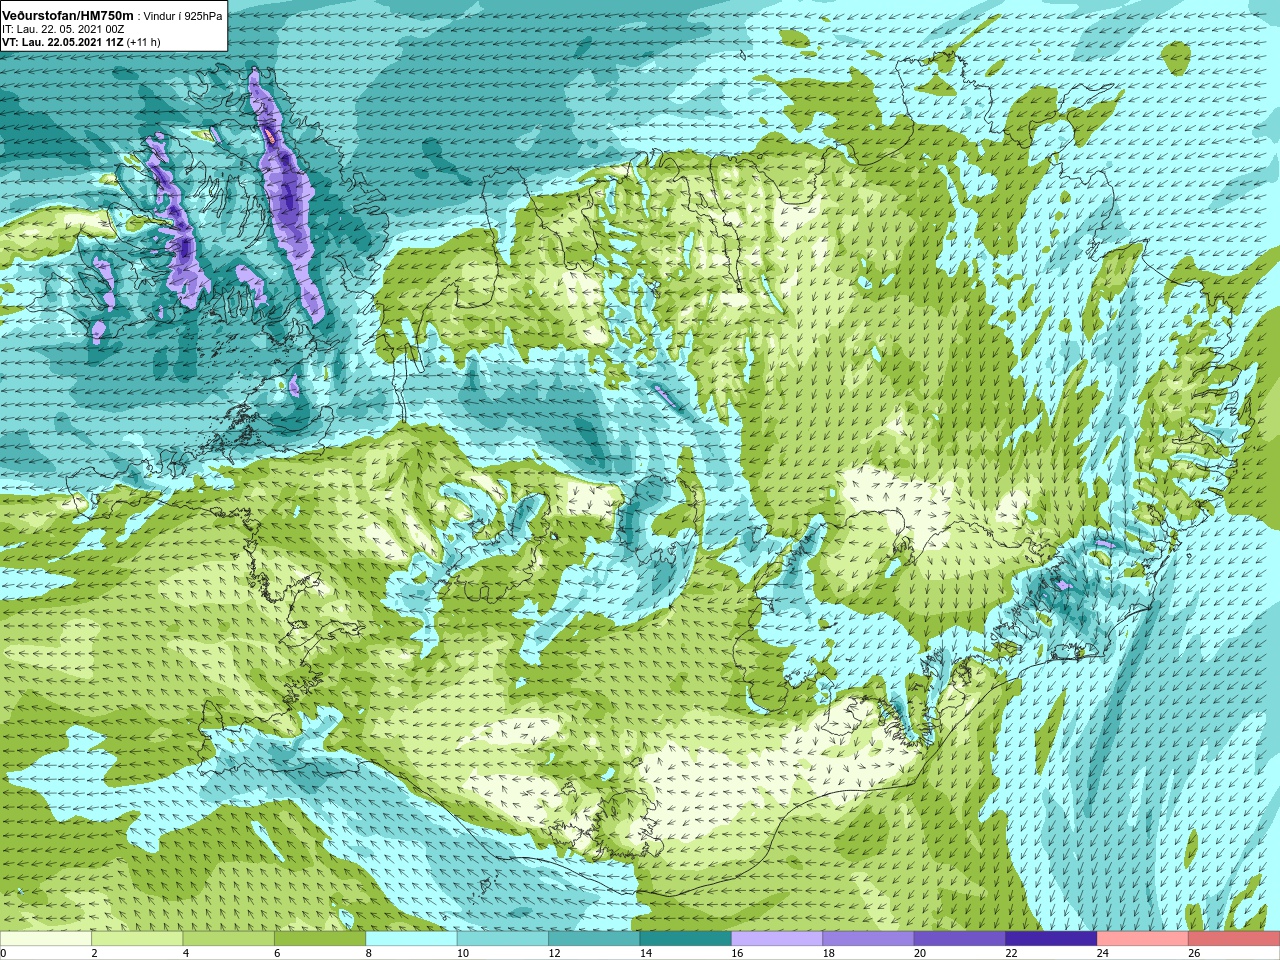
Task: Choose the dark teal 14–16 legend swatch
Action: coord(686,939)
